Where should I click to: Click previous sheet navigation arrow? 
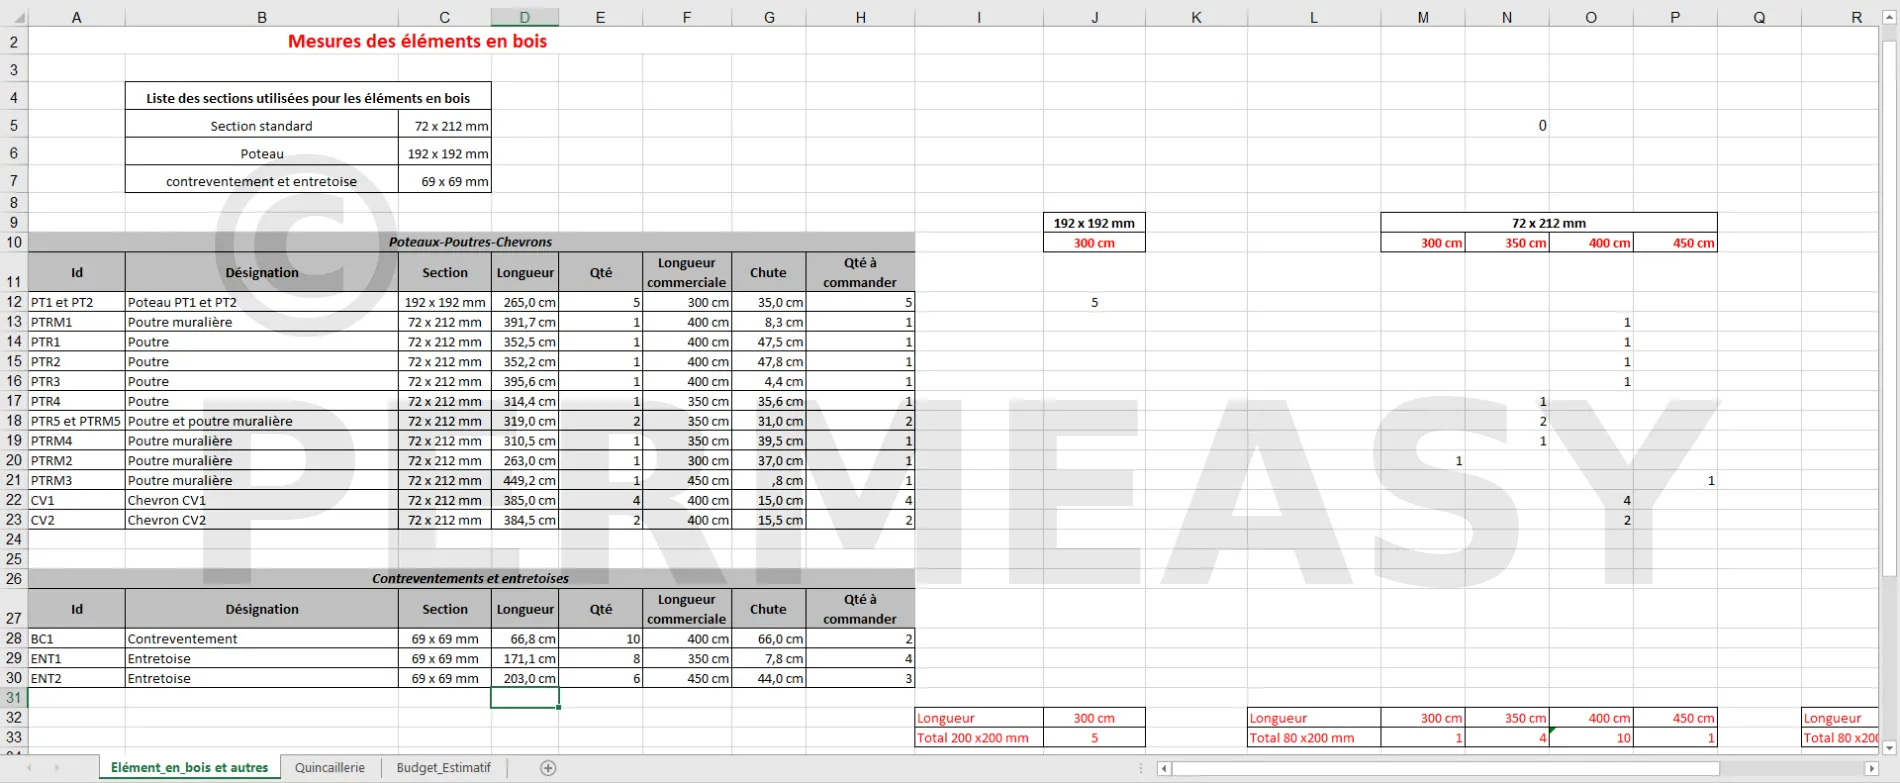[x=28, y=768]
